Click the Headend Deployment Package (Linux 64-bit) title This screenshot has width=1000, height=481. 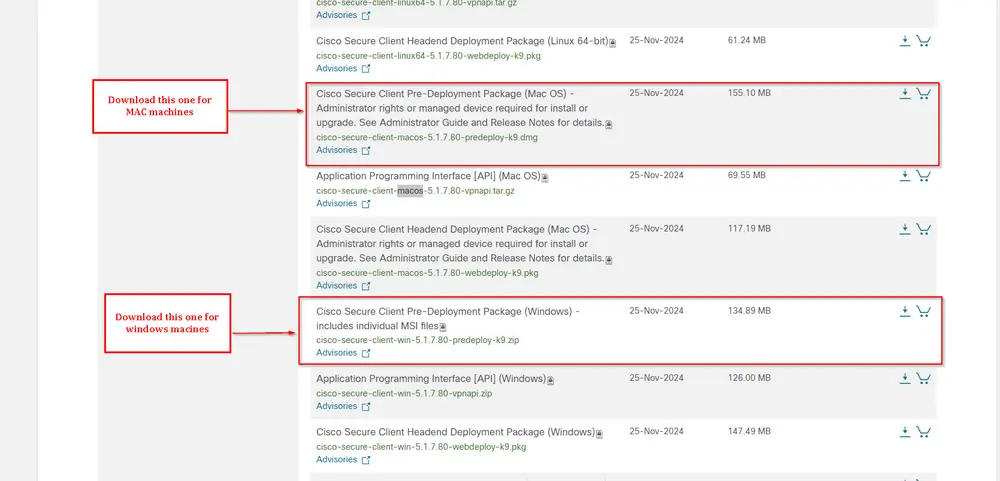point(462,41)
